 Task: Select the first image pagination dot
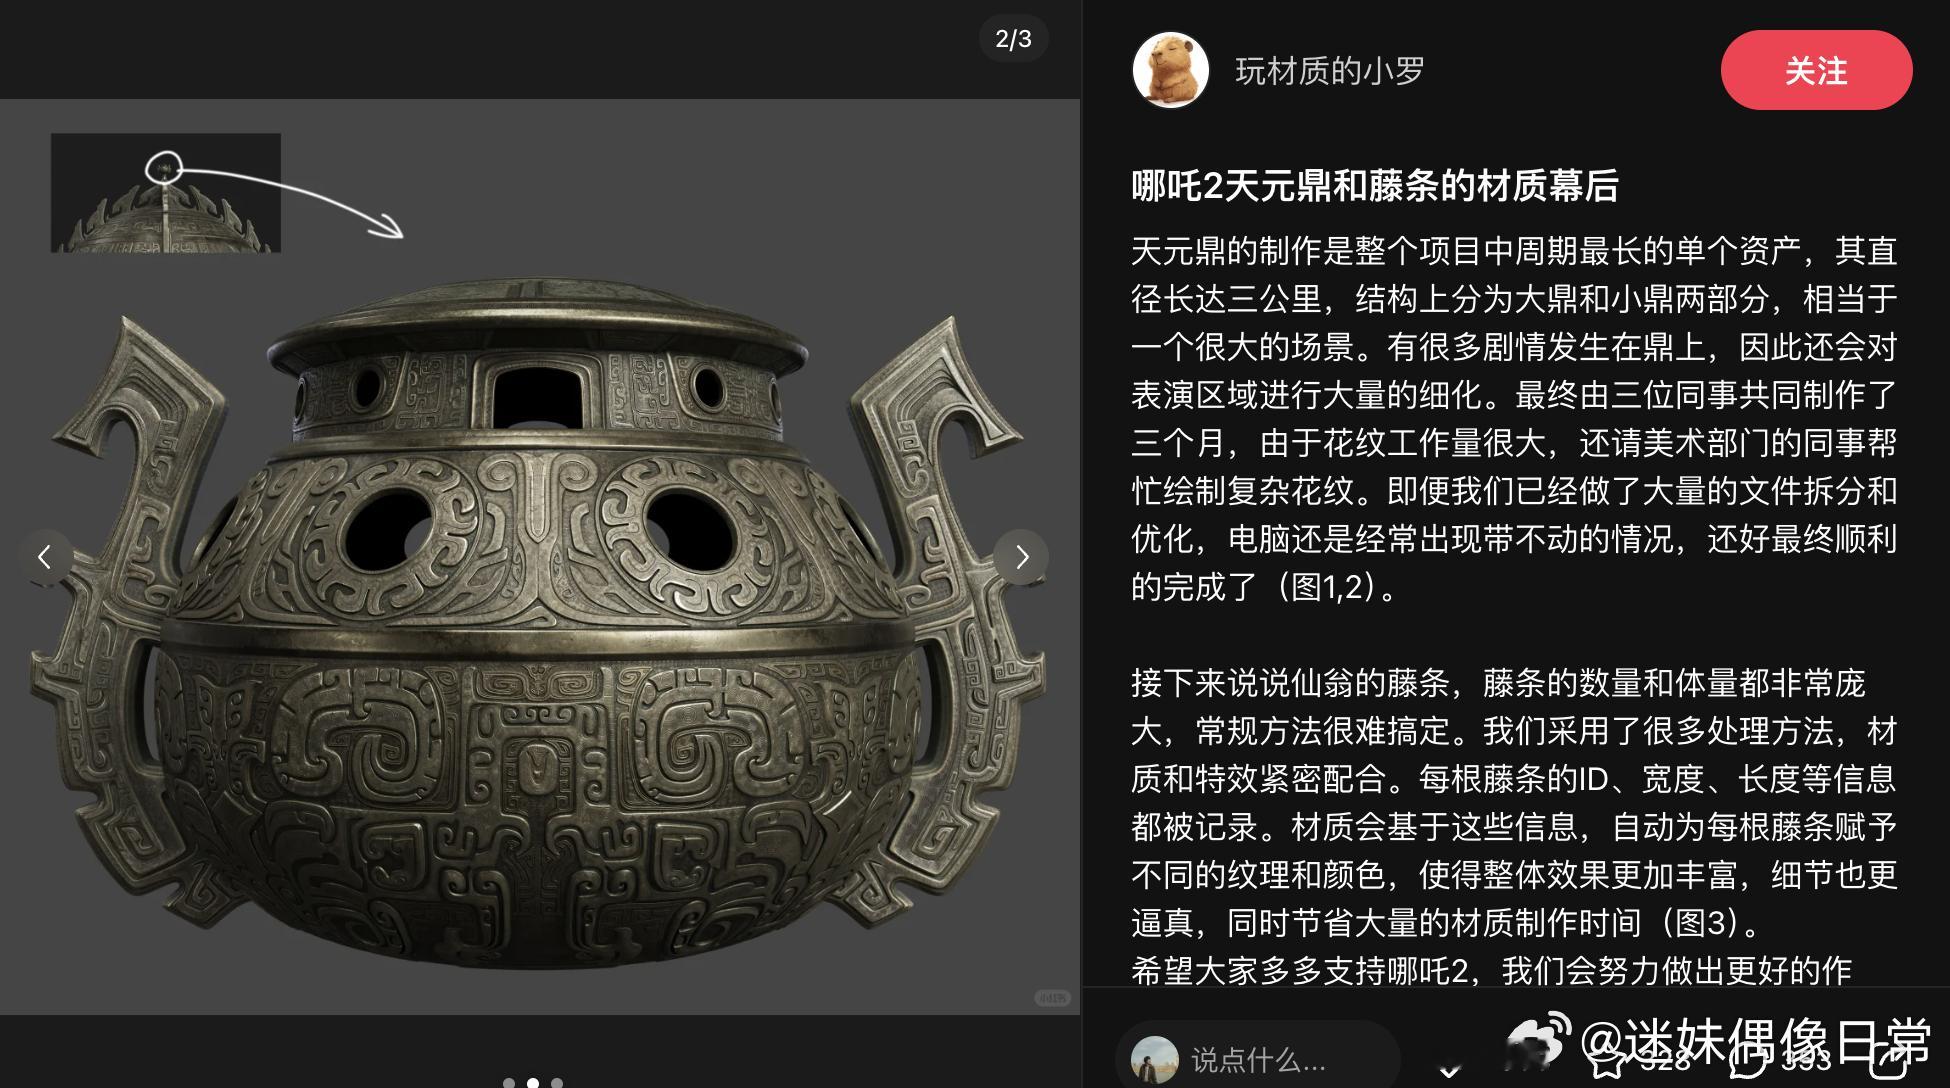tap(509, 1083)
